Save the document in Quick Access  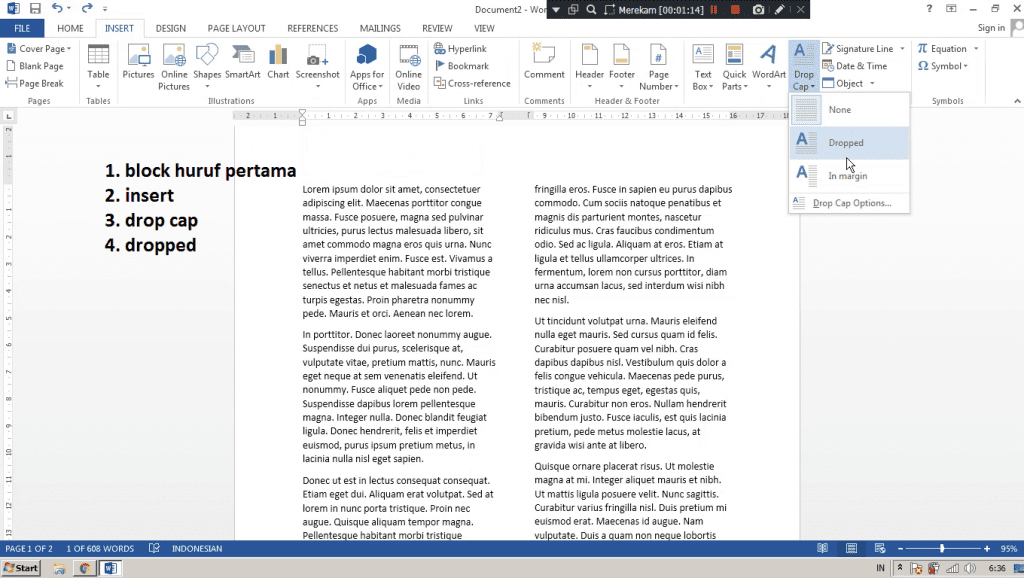tap(35, 8)
